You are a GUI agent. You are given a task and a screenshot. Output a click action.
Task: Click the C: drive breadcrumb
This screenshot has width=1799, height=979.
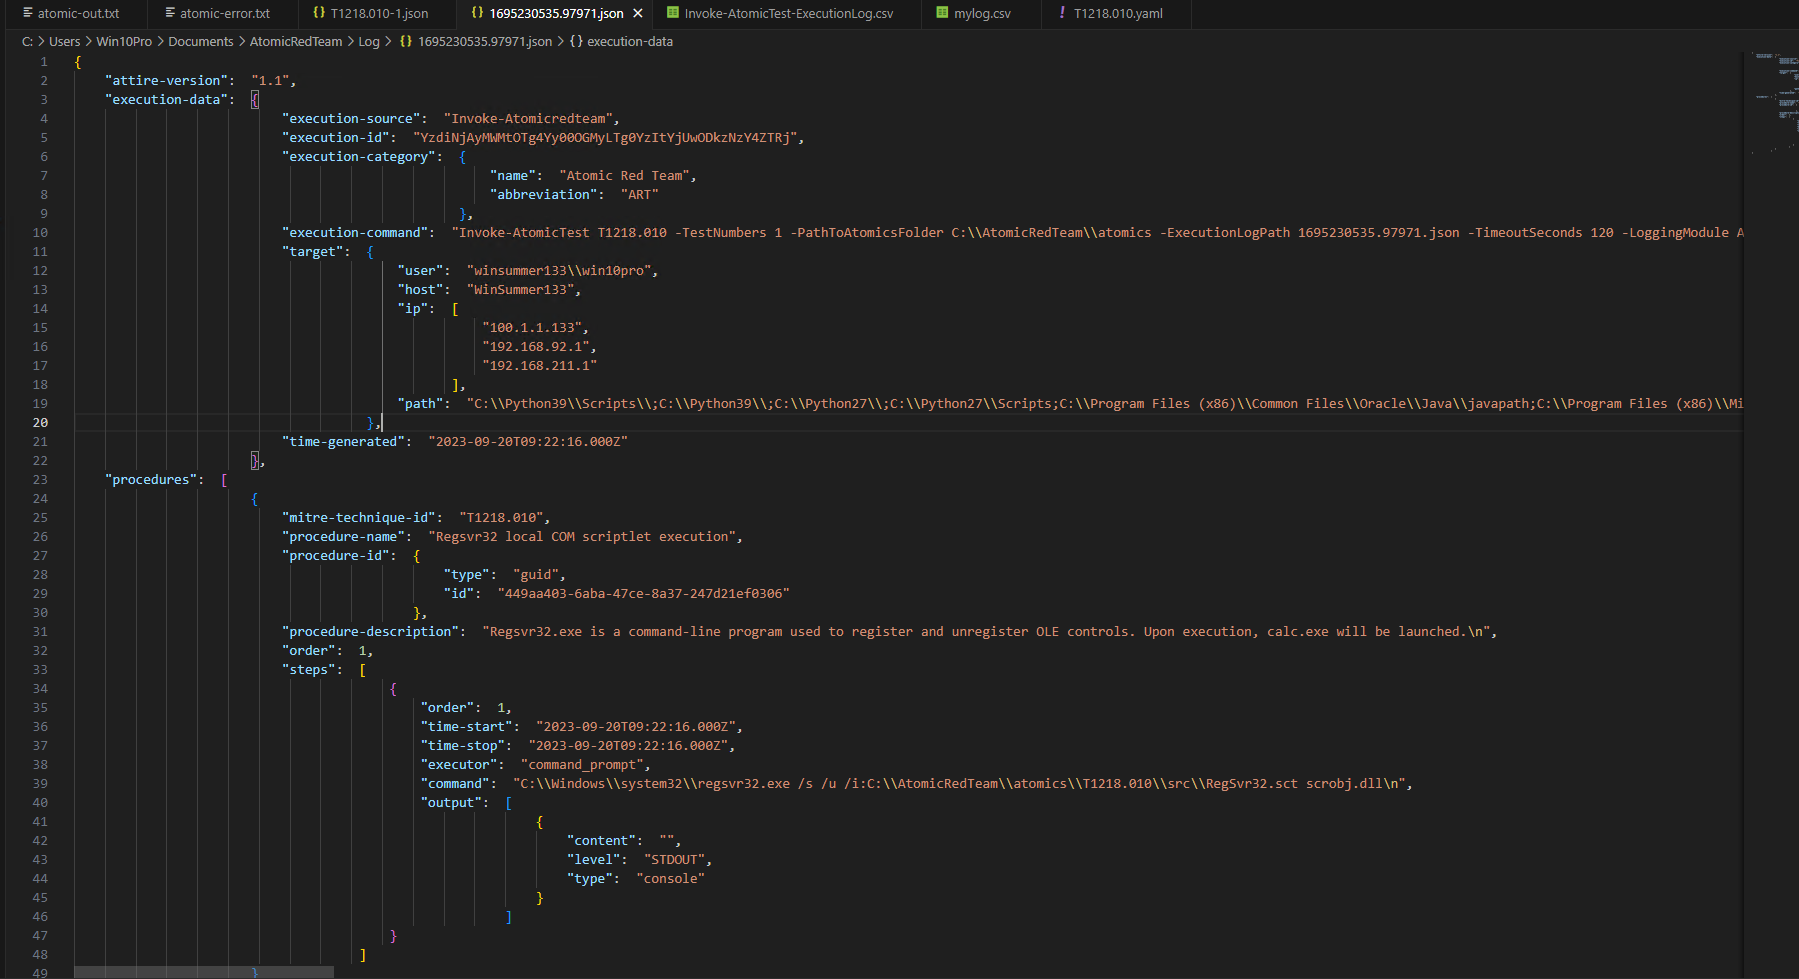click(x=27, y=41)
